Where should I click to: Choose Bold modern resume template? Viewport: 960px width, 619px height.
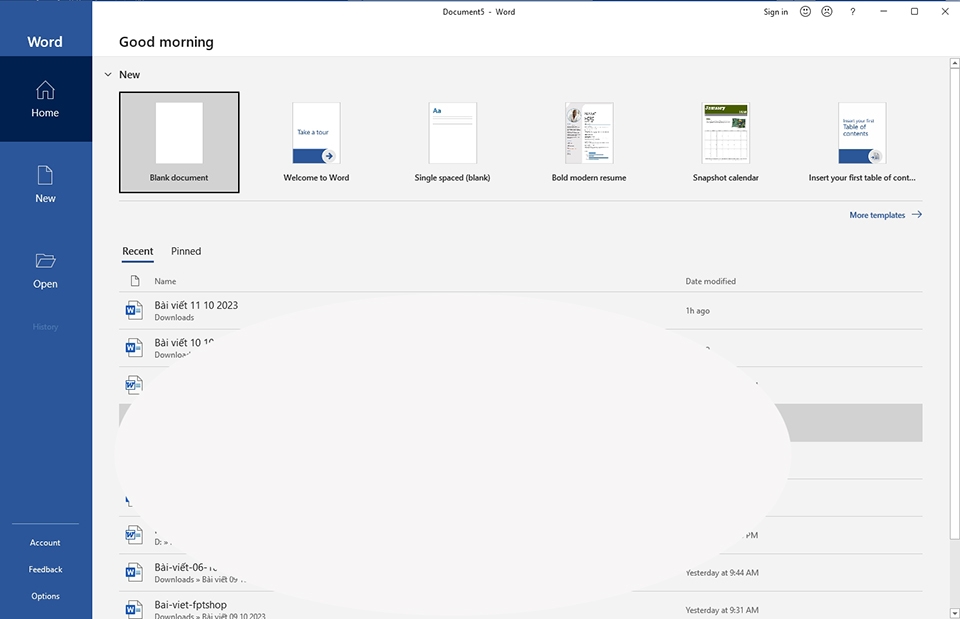[589, 142]
